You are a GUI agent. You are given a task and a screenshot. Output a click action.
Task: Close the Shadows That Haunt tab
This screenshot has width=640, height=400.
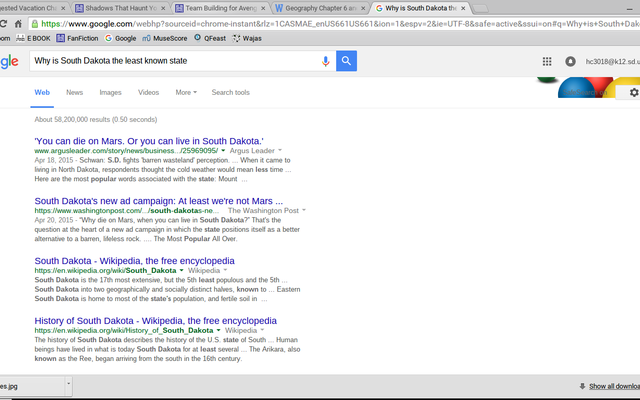(163, 8)
